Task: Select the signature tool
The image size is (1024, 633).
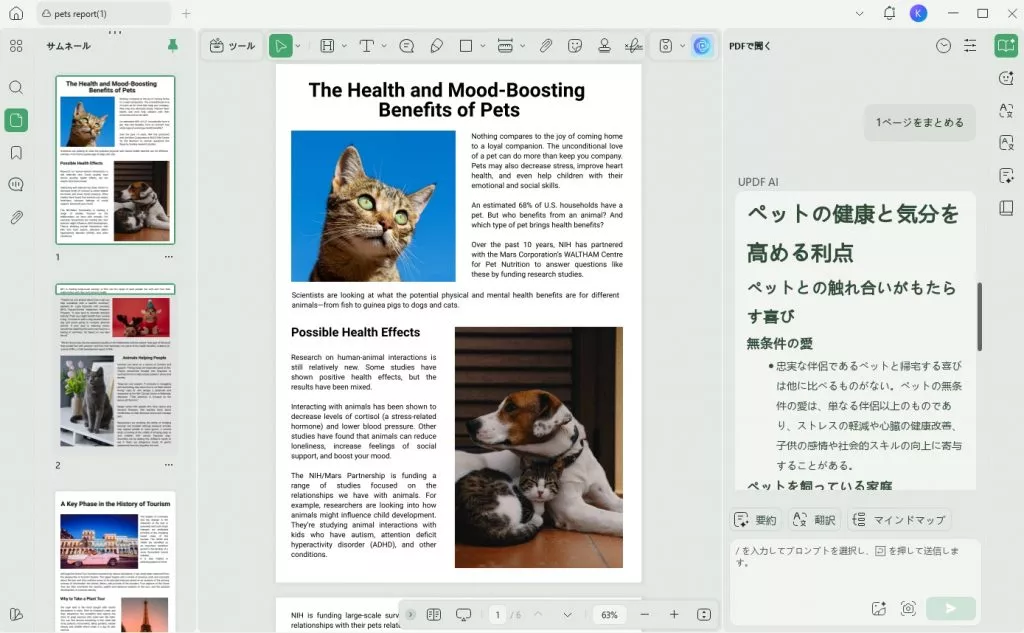Action: pyautogui.click(x=633, y=46)
